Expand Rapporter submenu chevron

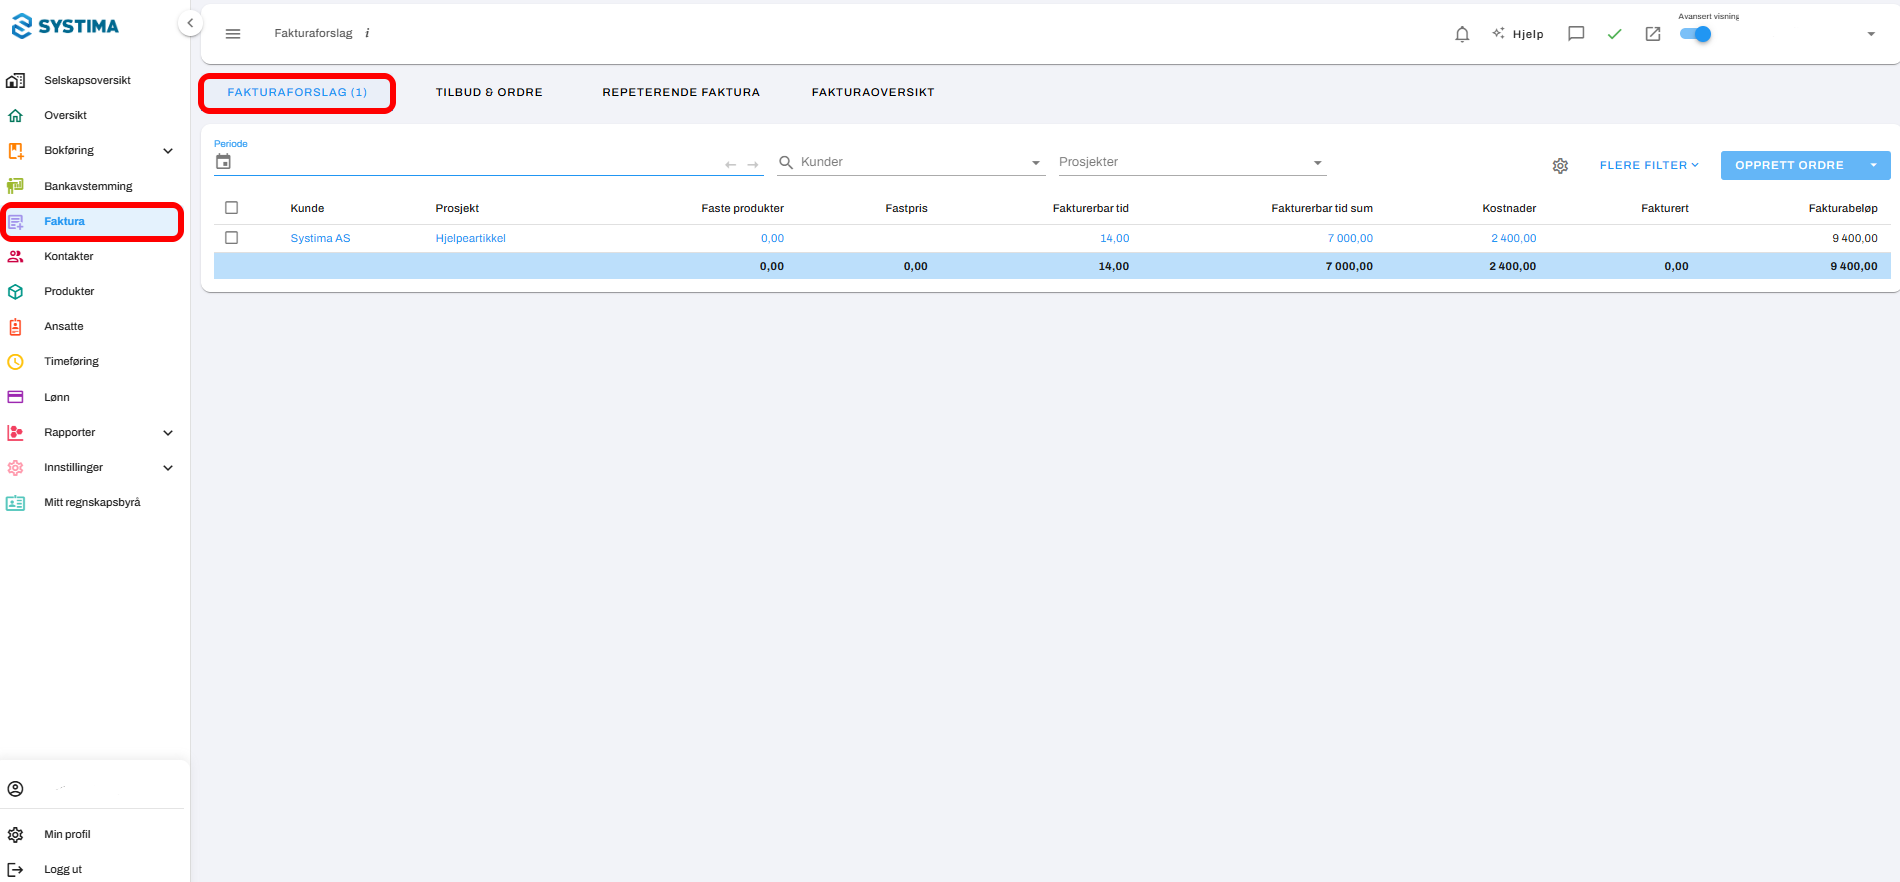(x=168, y=433)
